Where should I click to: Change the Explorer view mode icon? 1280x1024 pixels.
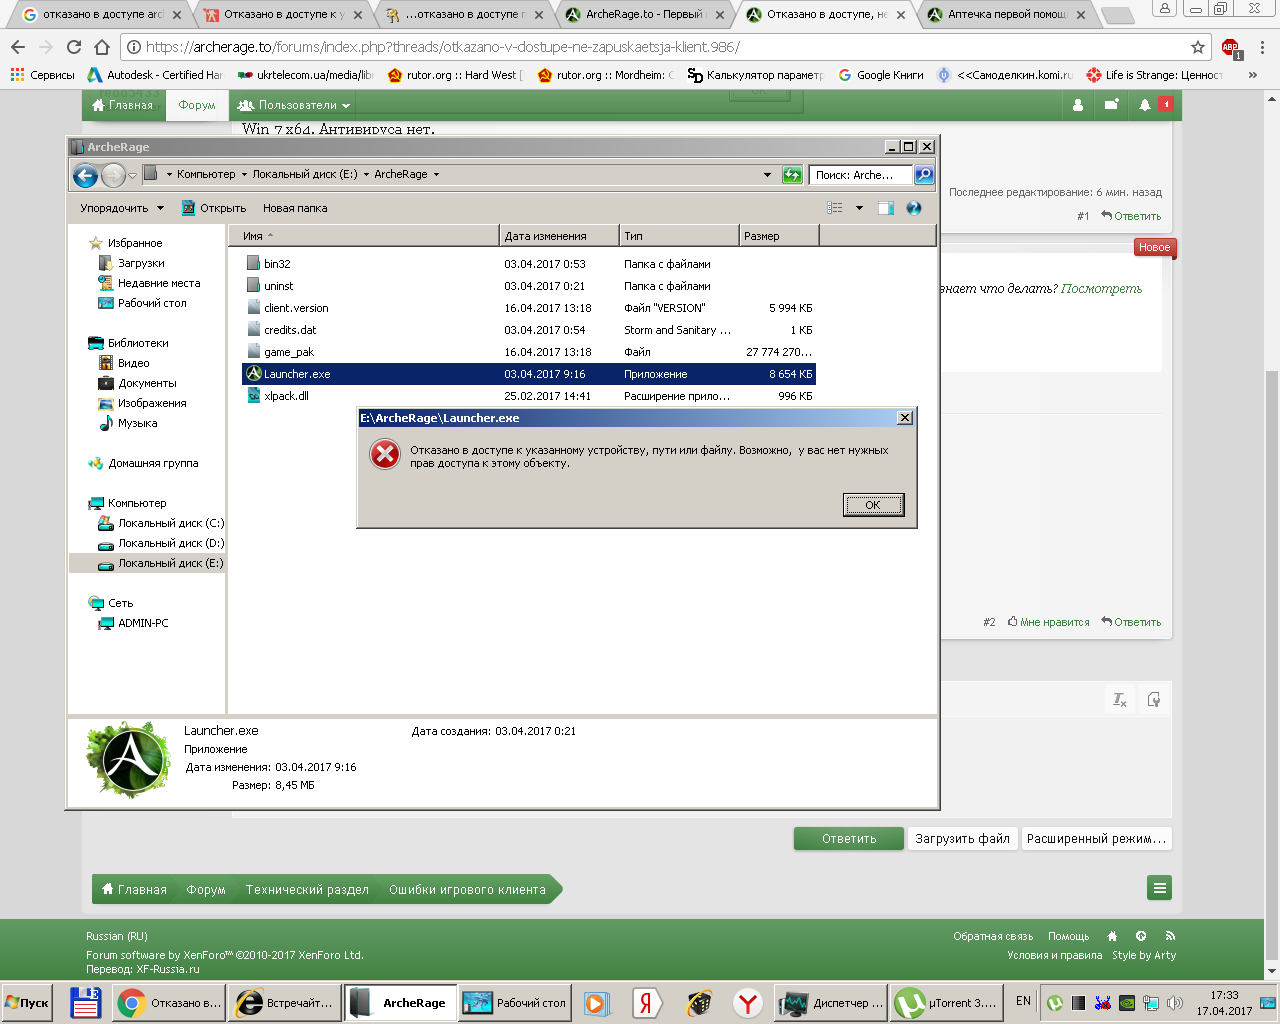point(835,208)
